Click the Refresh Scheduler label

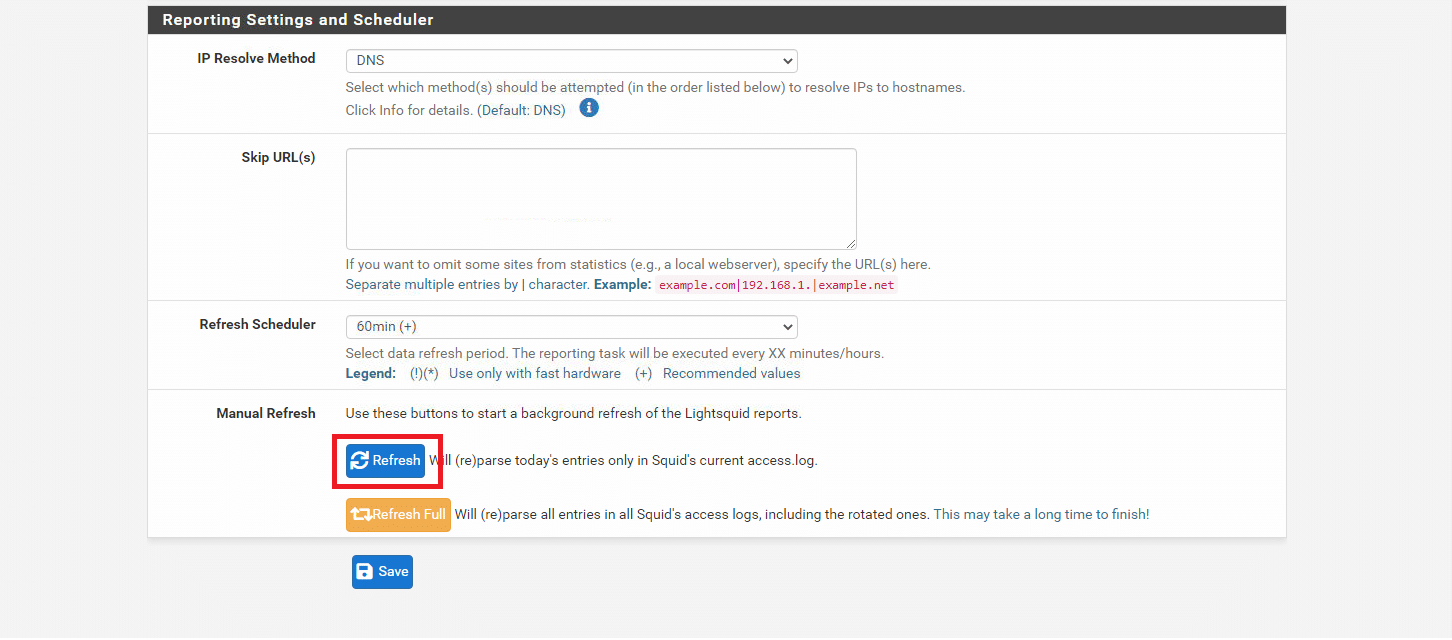258,324
